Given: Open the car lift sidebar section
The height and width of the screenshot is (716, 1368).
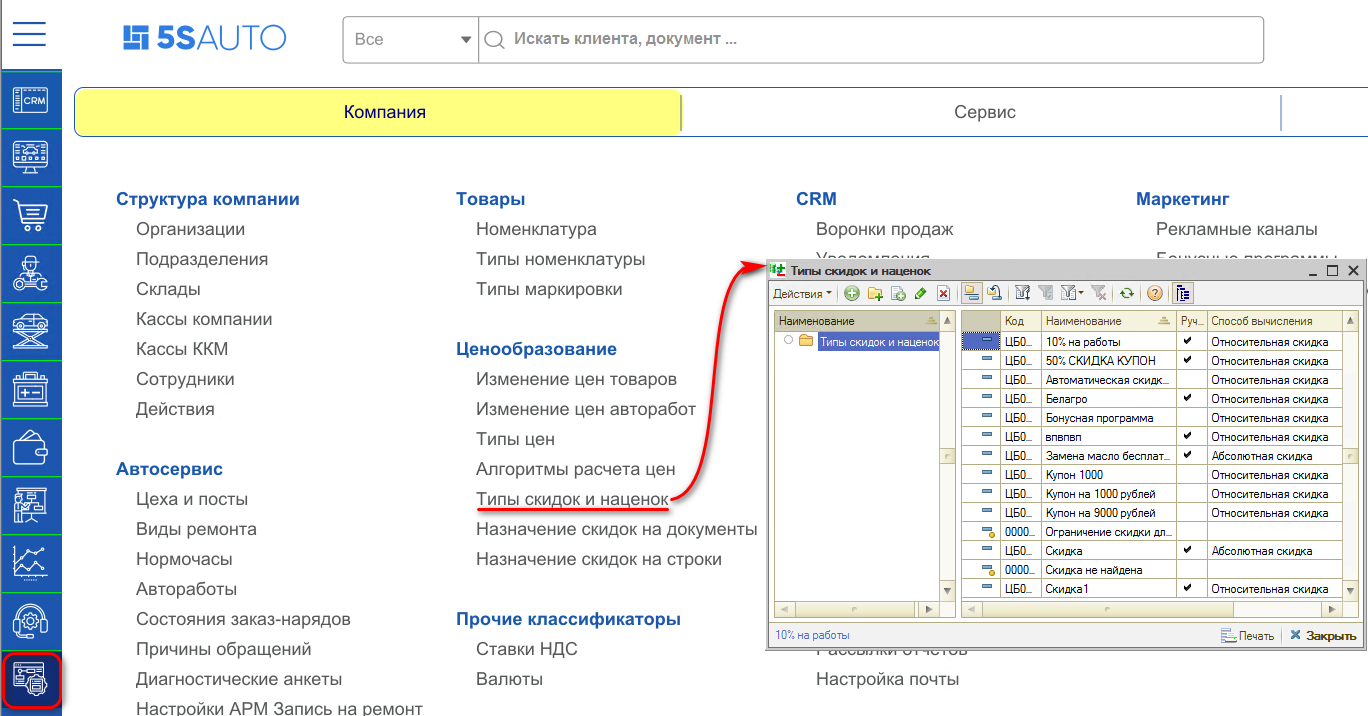Looking at the screenshot, I should click(31, 331).
